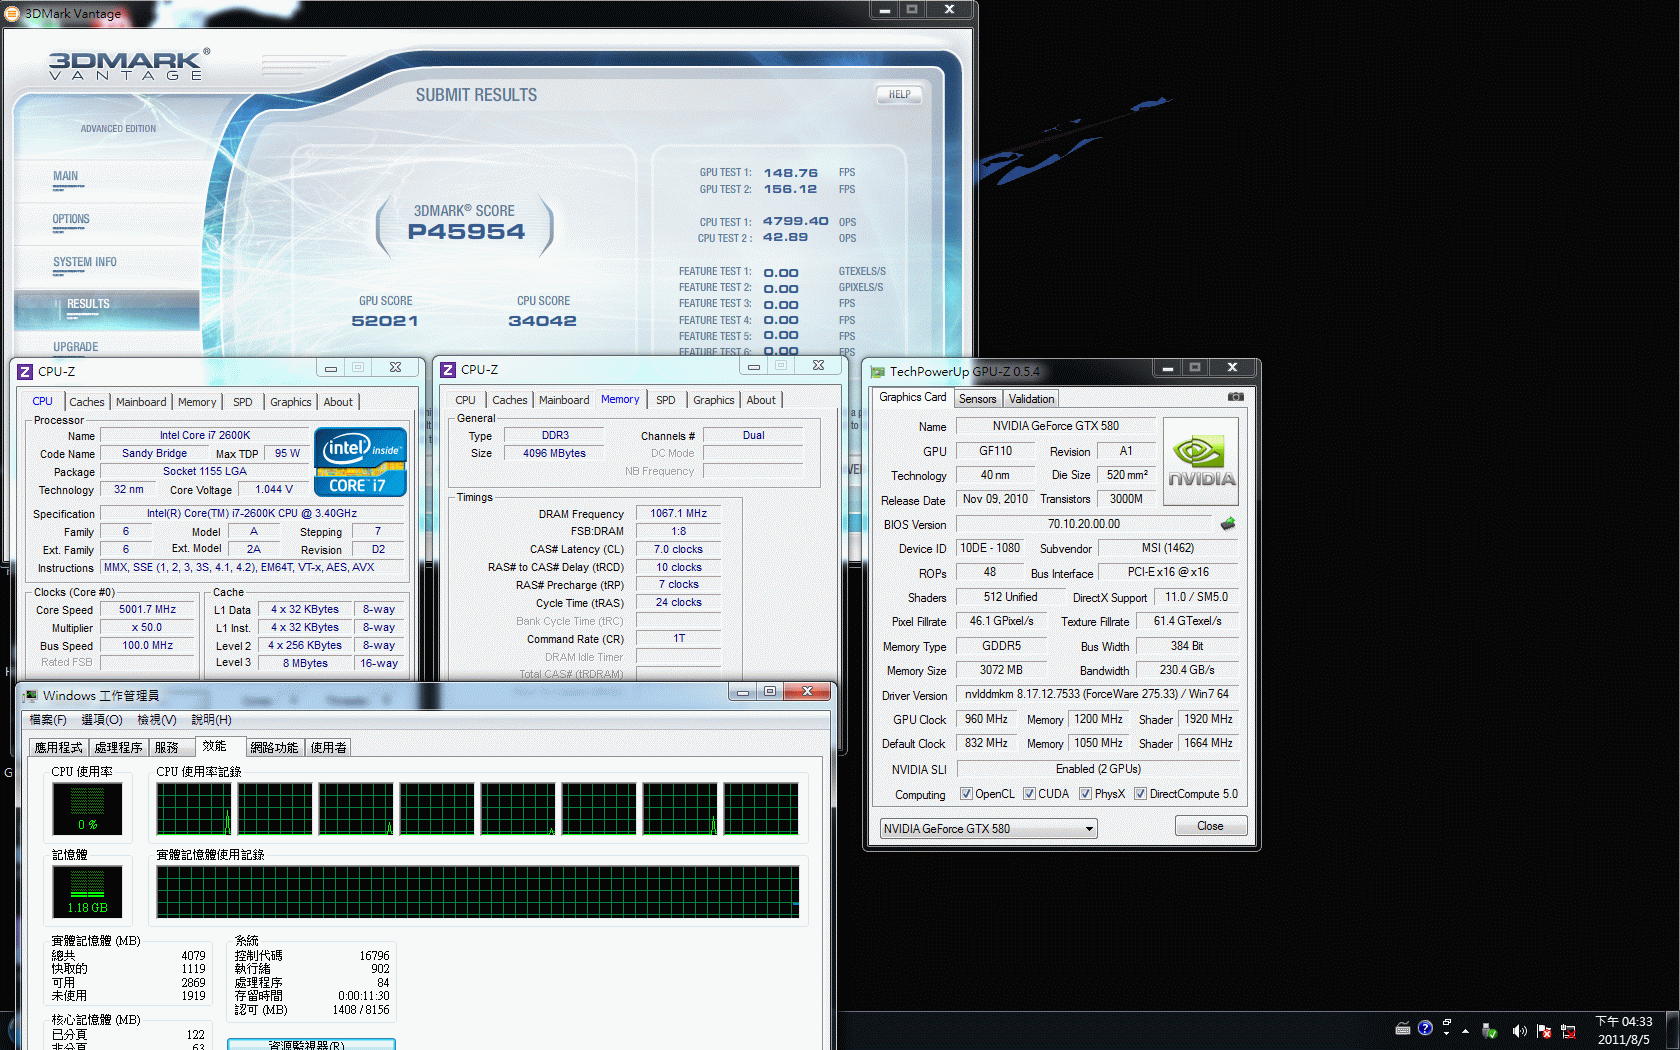Open OPTIONS section in 3DMark sidebar

71,219
